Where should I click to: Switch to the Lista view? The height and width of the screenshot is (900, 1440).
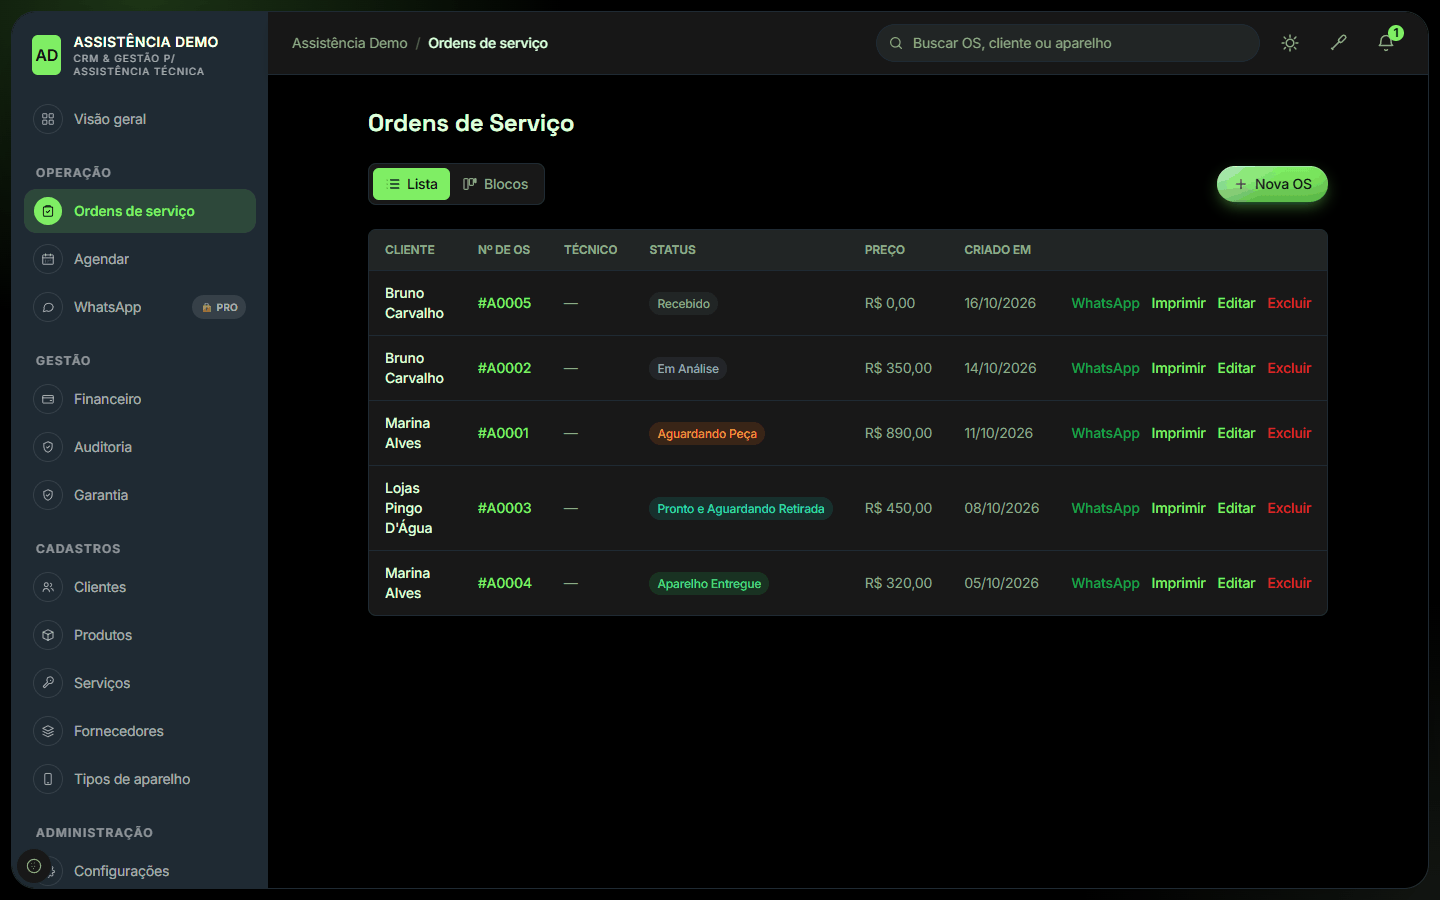pyautogui.click(x=411, y=184)
